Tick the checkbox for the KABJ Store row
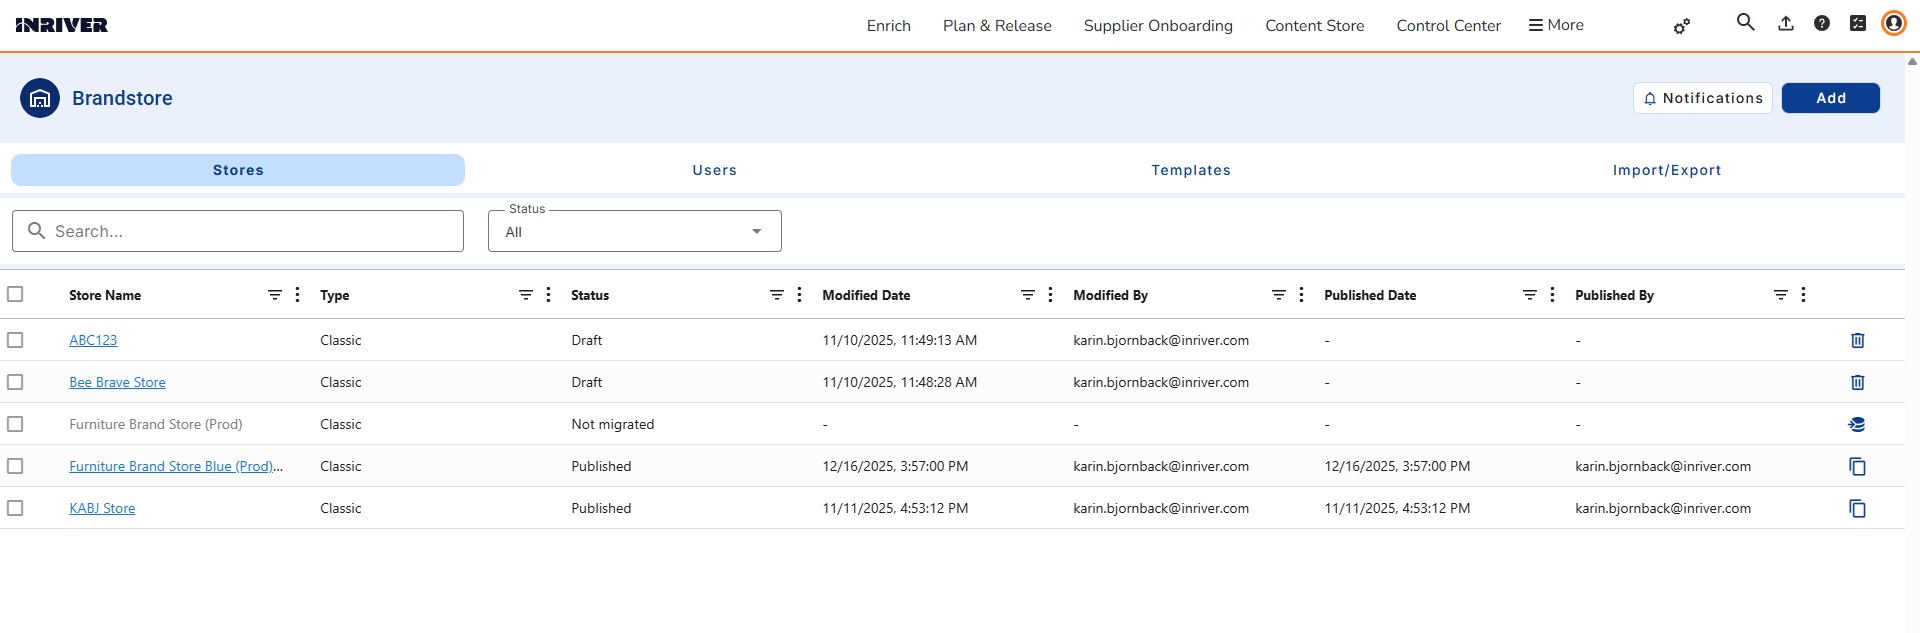Viewport: 1920px width, 633px height. [x=15, y=508]
